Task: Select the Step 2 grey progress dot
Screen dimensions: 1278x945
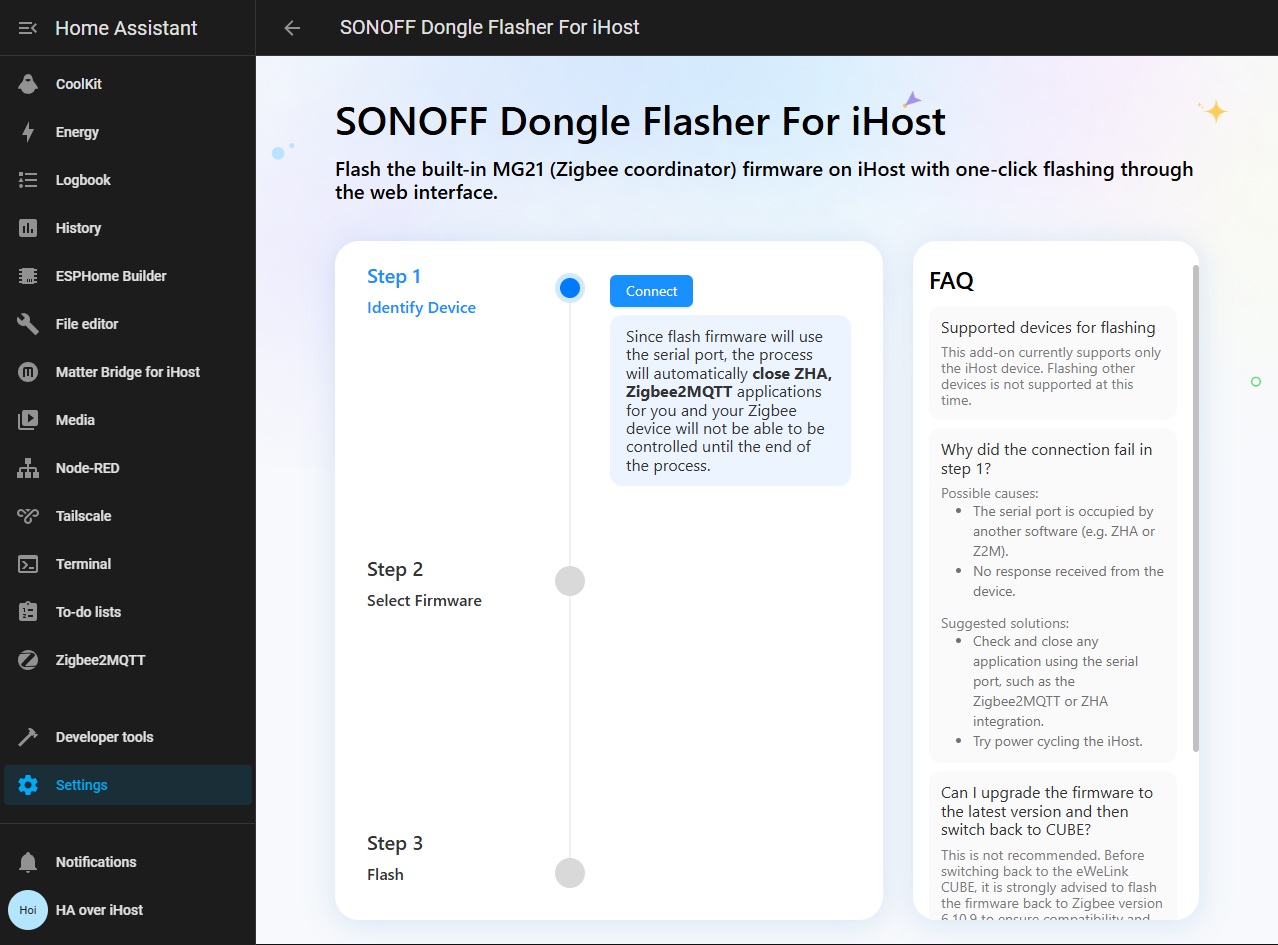Action: click(570, 581)
